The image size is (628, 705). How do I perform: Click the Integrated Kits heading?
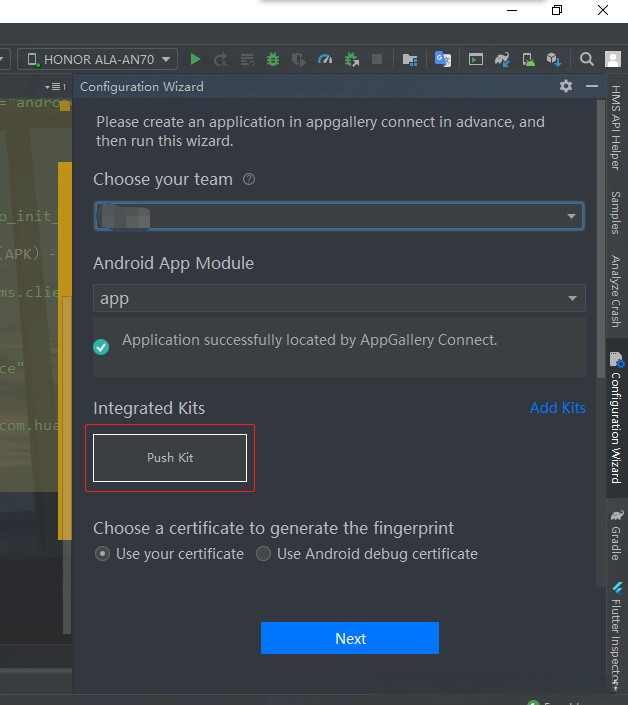pyautogui.click(x=149, y=408)
